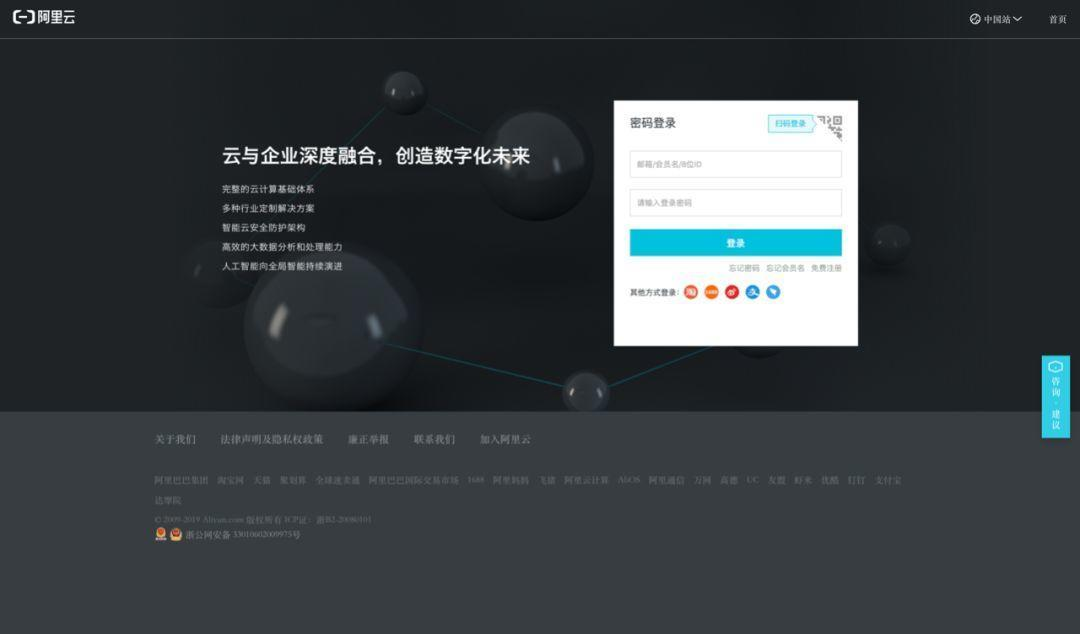Open the 咨询·建议 side widget

1055,396
